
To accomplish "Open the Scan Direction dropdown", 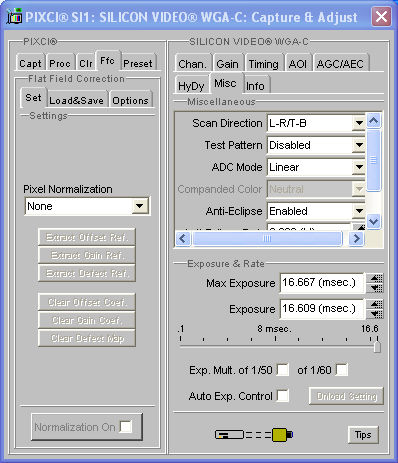I will [359, 123].
